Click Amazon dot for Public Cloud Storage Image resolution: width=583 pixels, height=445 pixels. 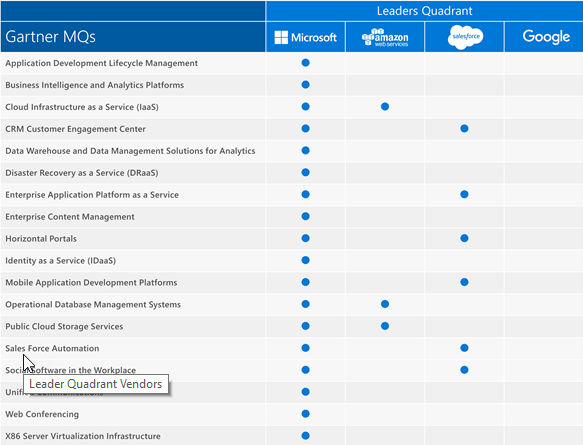(385, 326)
